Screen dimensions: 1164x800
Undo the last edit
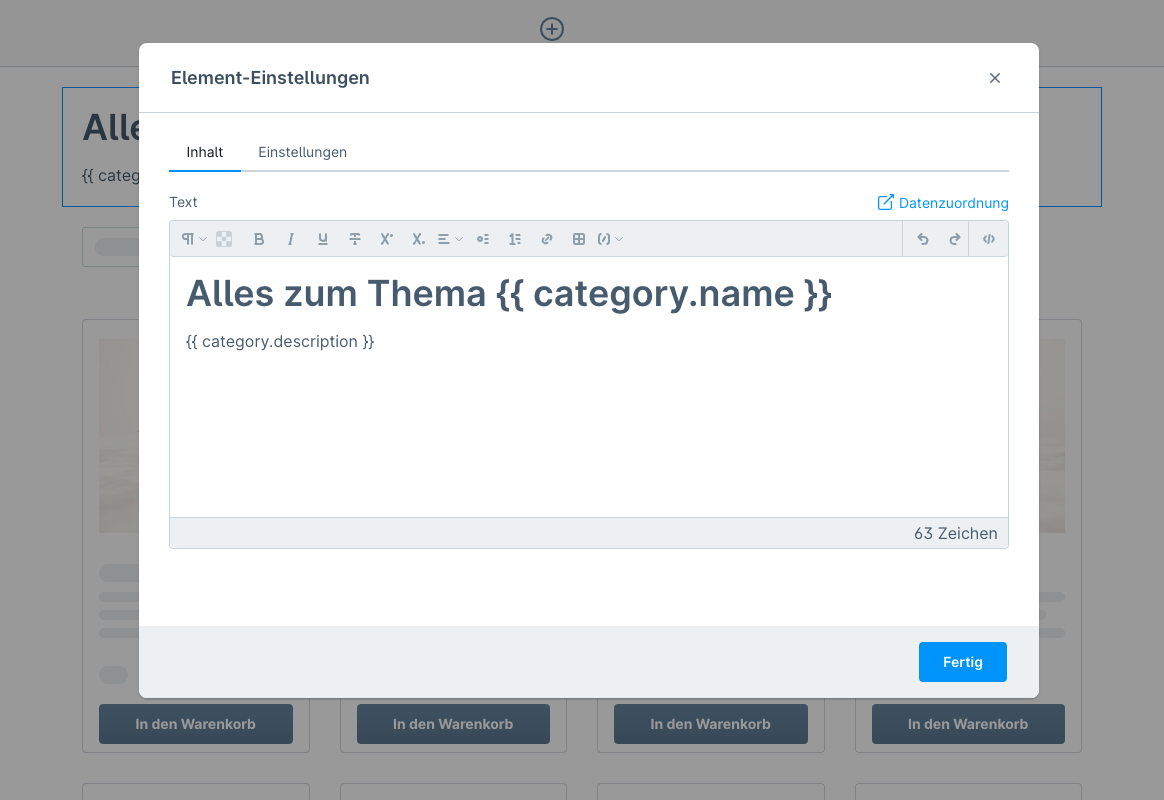tap(923, 239)
